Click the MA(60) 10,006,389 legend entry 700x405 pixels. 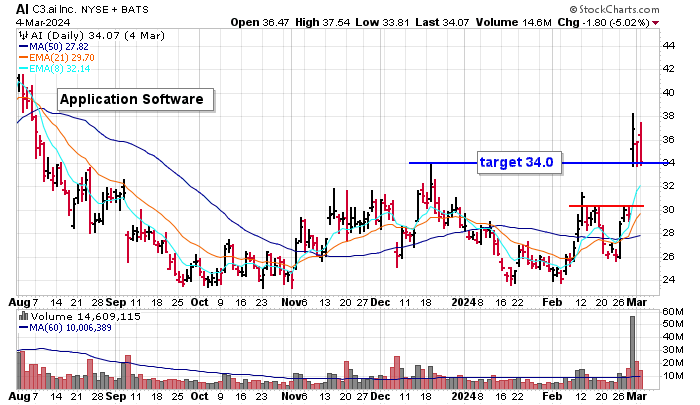pos(65,328)
